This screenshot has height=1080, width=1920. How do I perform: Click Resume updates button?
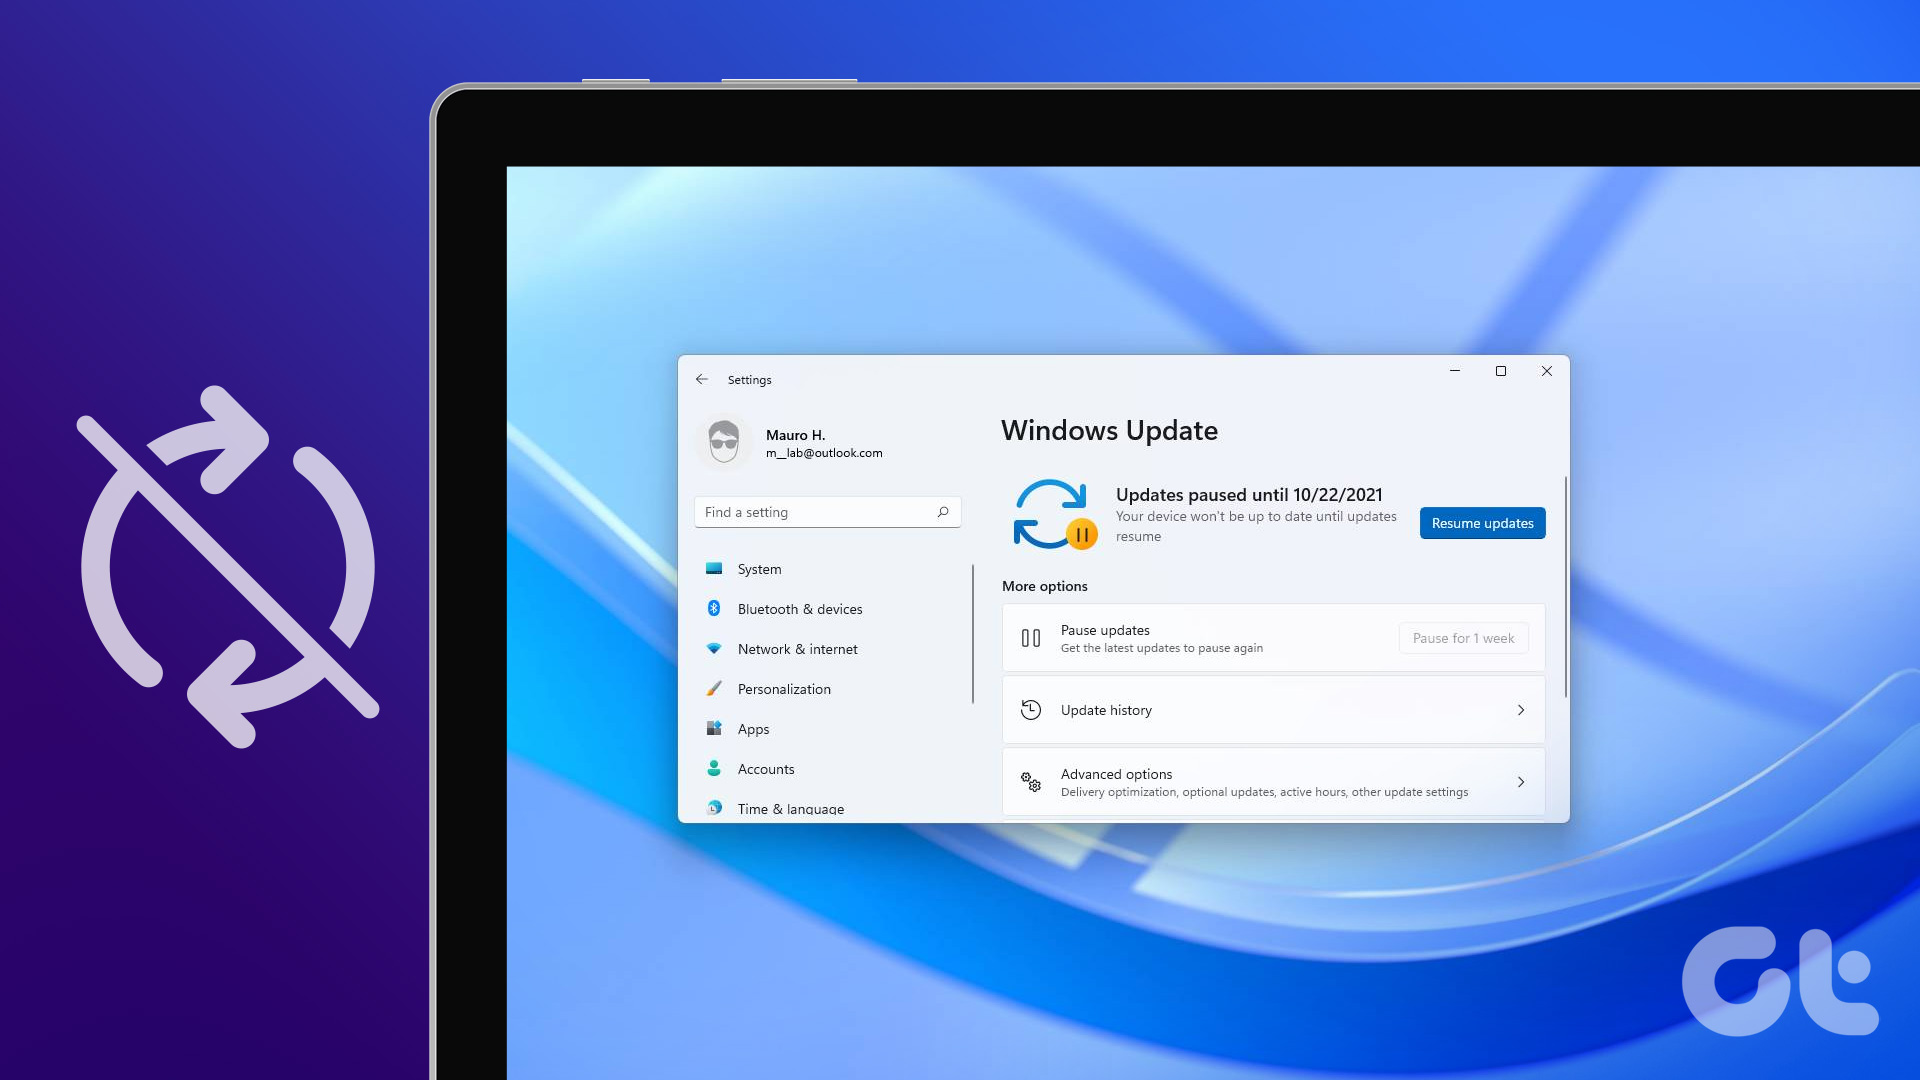(1482, 522)
